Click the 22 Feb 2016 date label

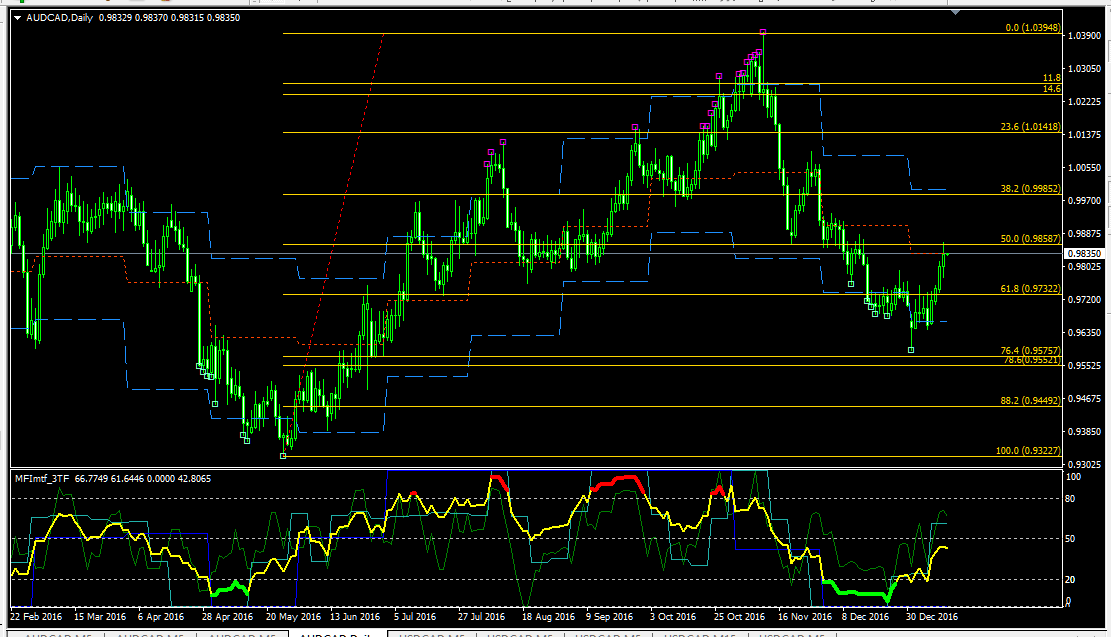(36, 616)
